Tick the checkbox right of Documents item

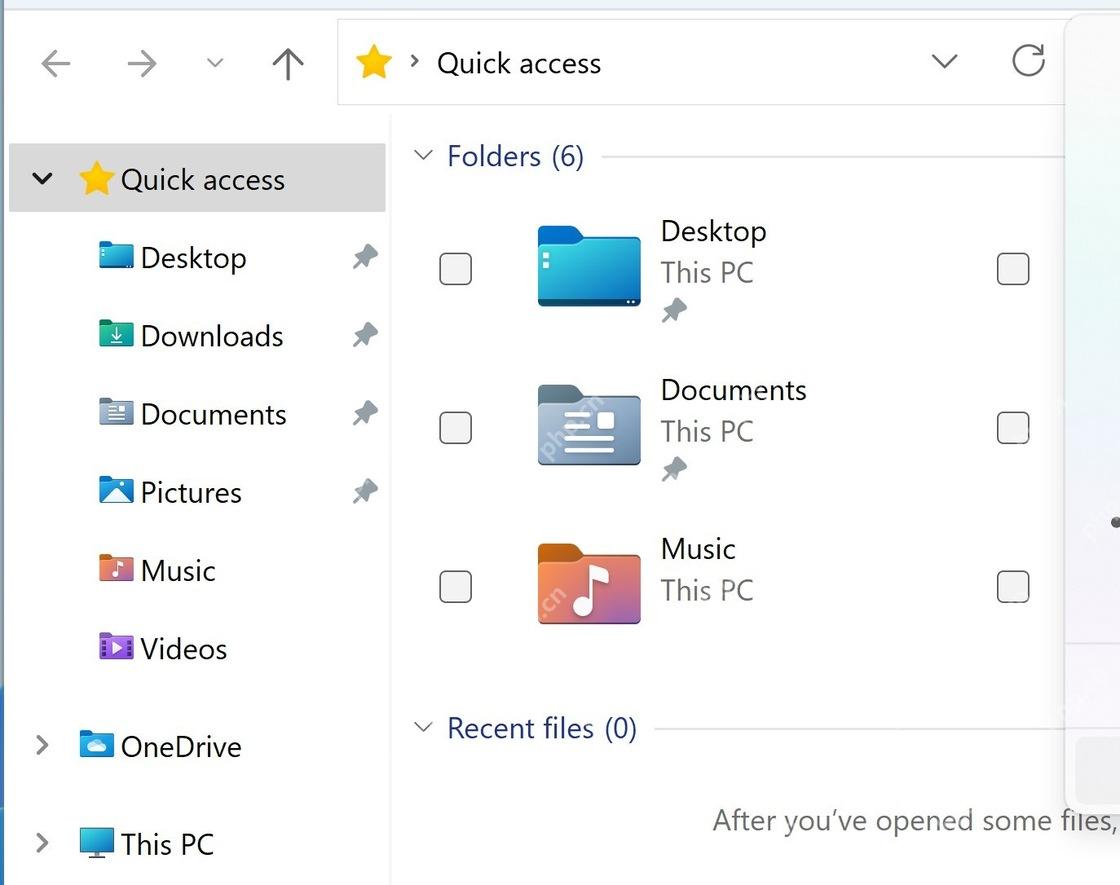point(1013,428)
